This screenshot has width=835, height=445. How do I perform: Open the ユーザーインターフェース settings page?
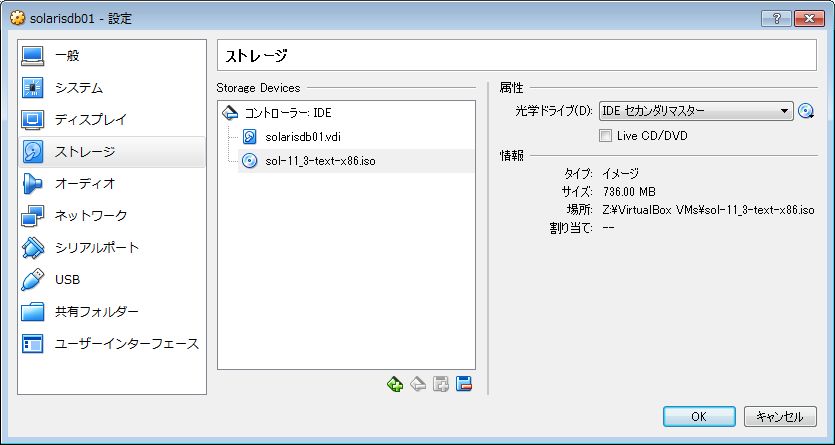(x=127, y=343)
